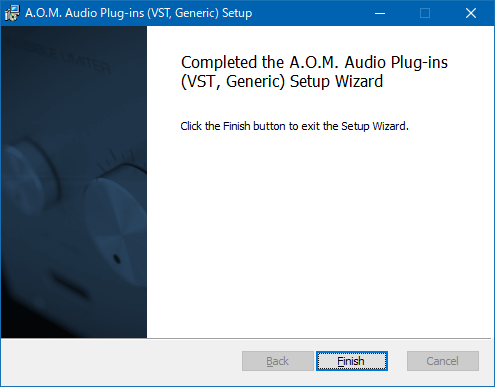Minimize the A.O.M. Setup window

(x=380, y=13)
